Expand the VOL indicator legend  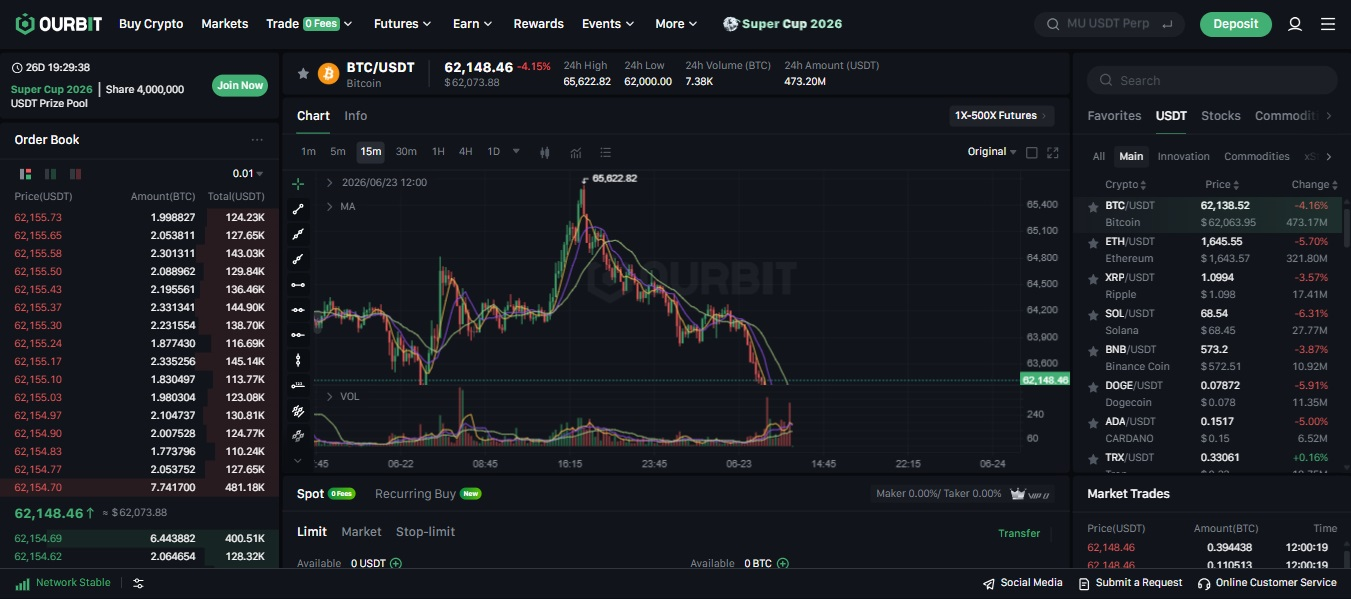331,397
